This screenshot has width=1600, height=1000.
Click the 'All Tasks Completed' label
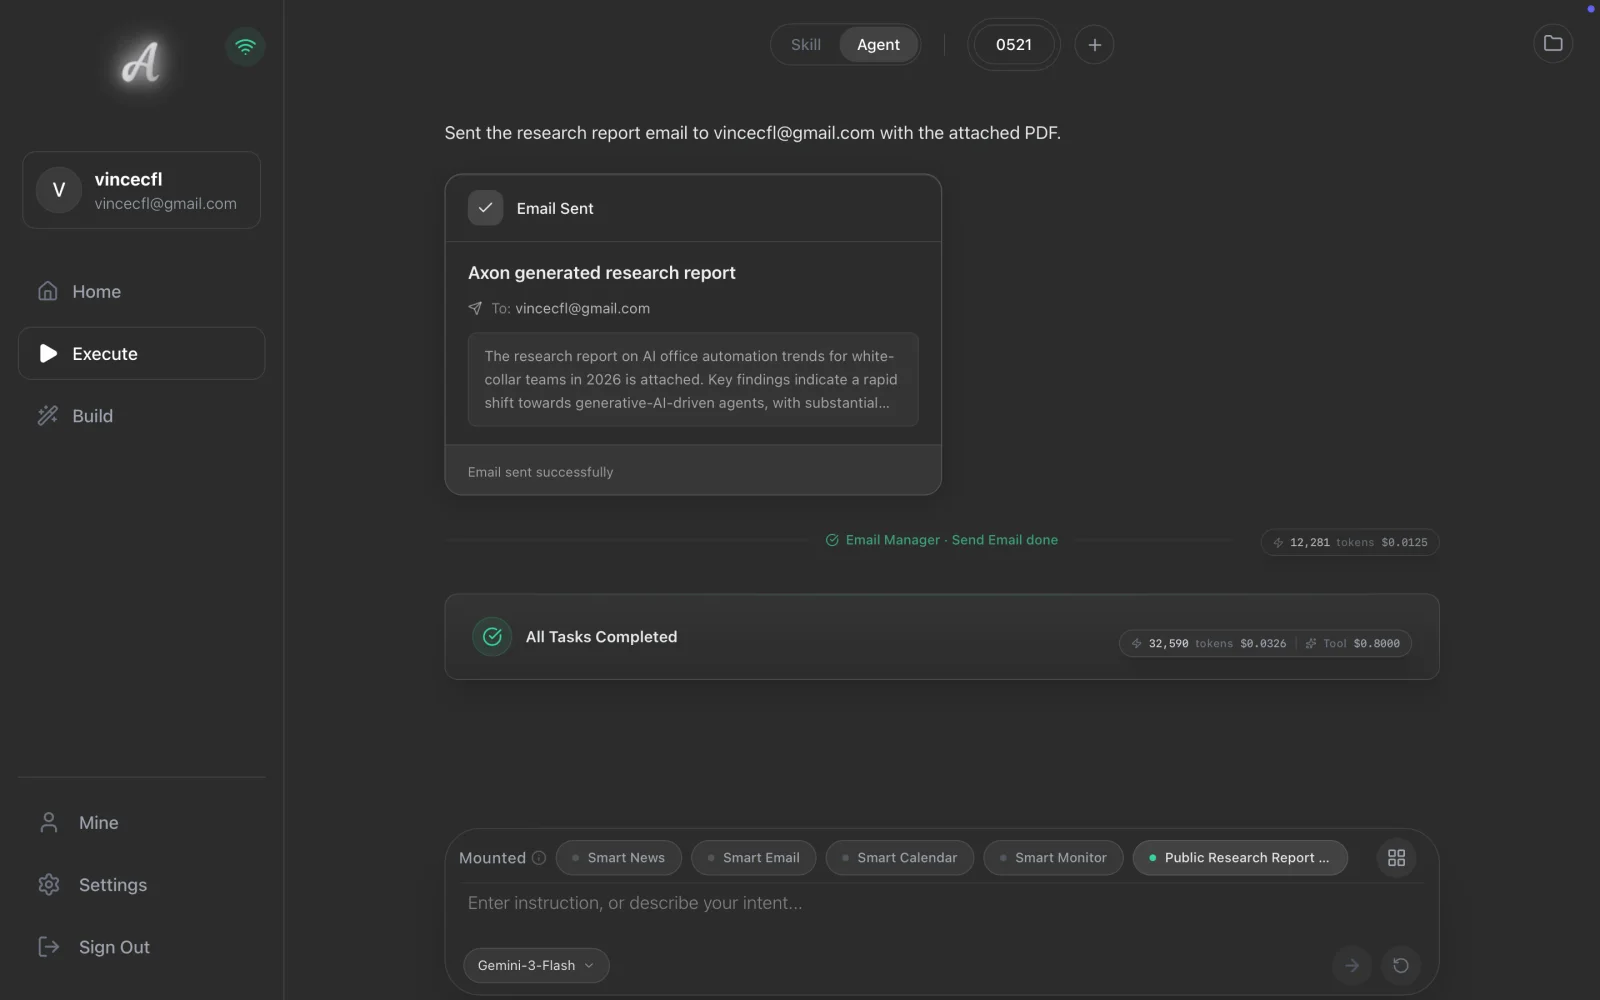coord(601,637)
